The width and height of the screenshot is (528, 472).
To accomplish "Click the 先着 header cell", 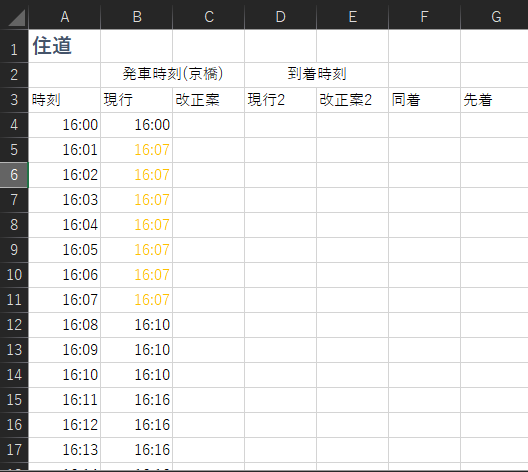I will coord(495,100).
